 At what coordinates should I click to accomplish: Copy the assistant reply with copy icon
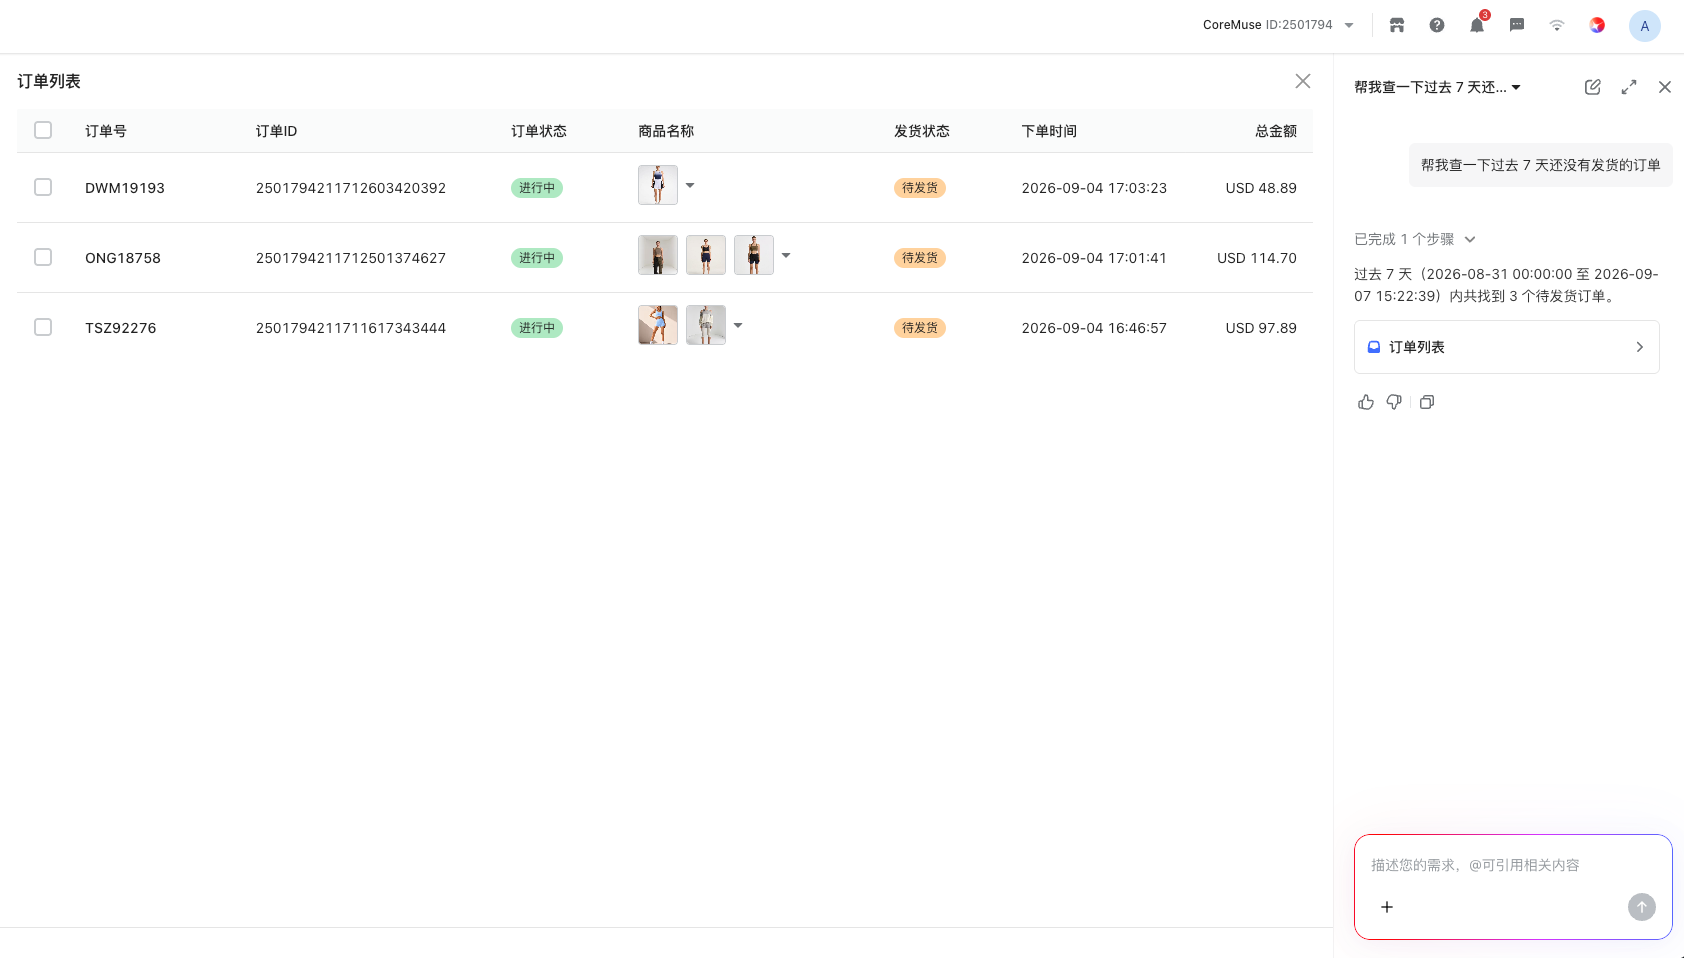pyautogui.click(x=1427, y=402)
